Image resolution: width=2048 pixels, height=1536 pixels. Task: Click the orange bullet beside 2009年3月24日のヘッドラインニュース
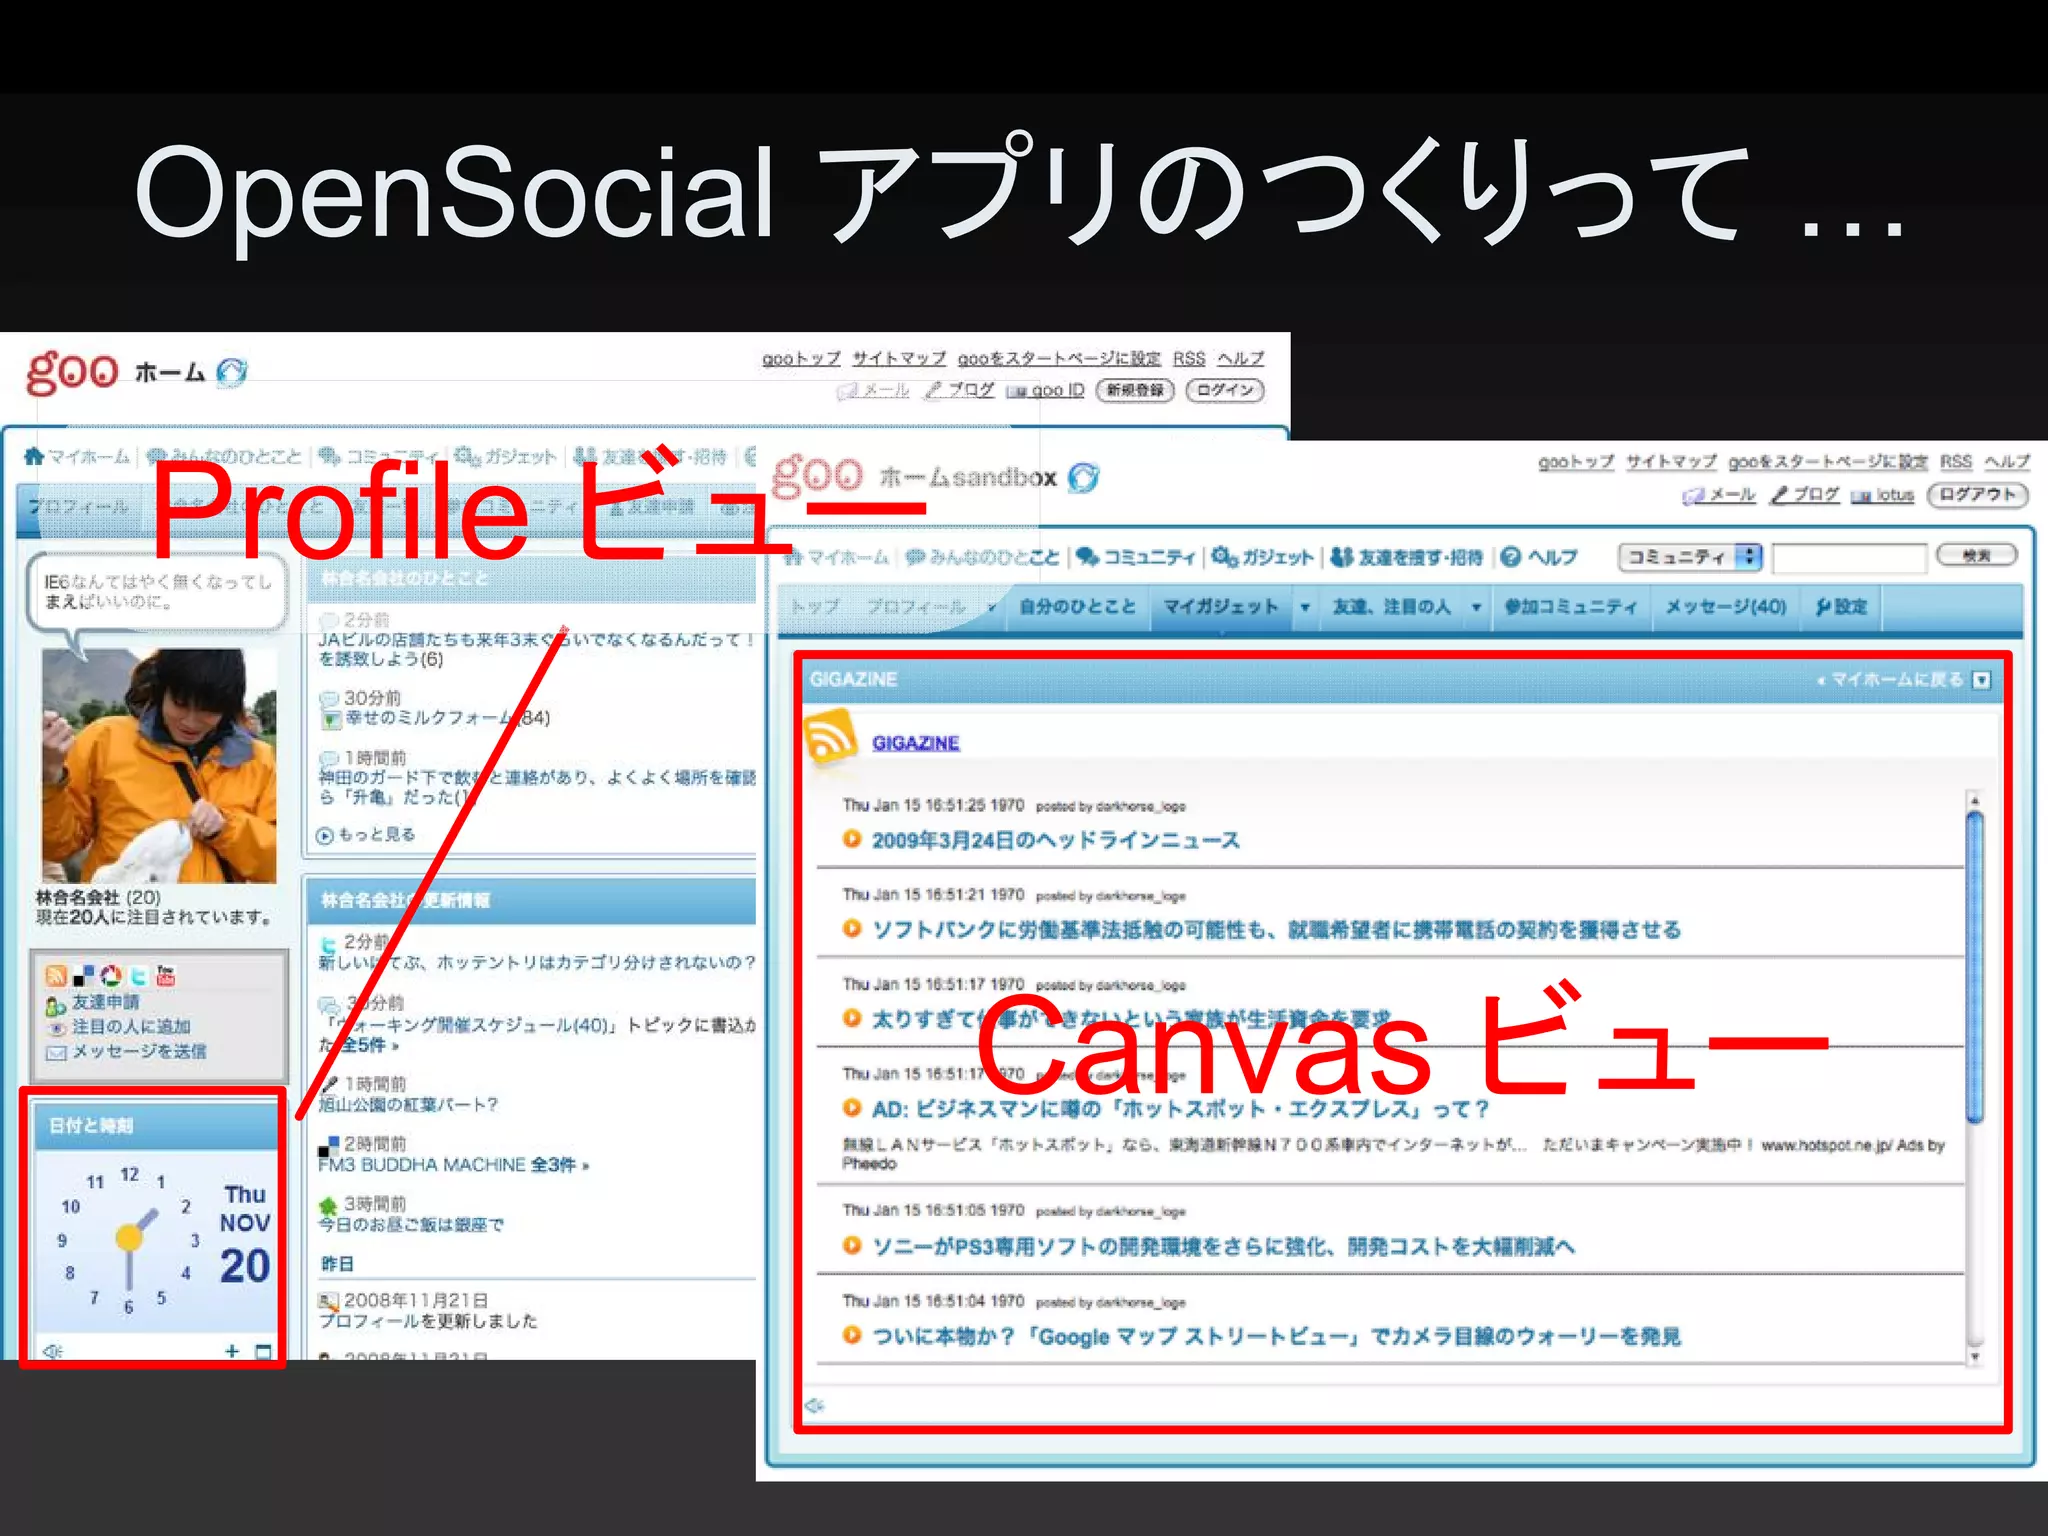click(851, 839)
